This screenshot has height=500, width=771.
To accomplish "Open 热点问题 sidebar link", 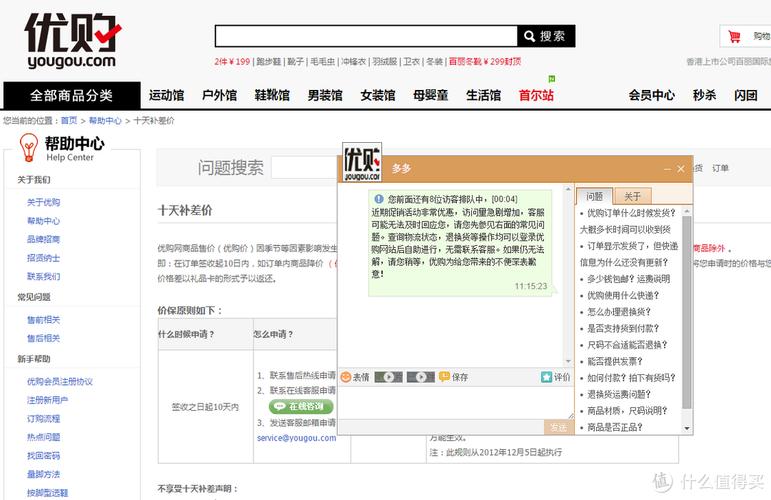I will point(44,437).
